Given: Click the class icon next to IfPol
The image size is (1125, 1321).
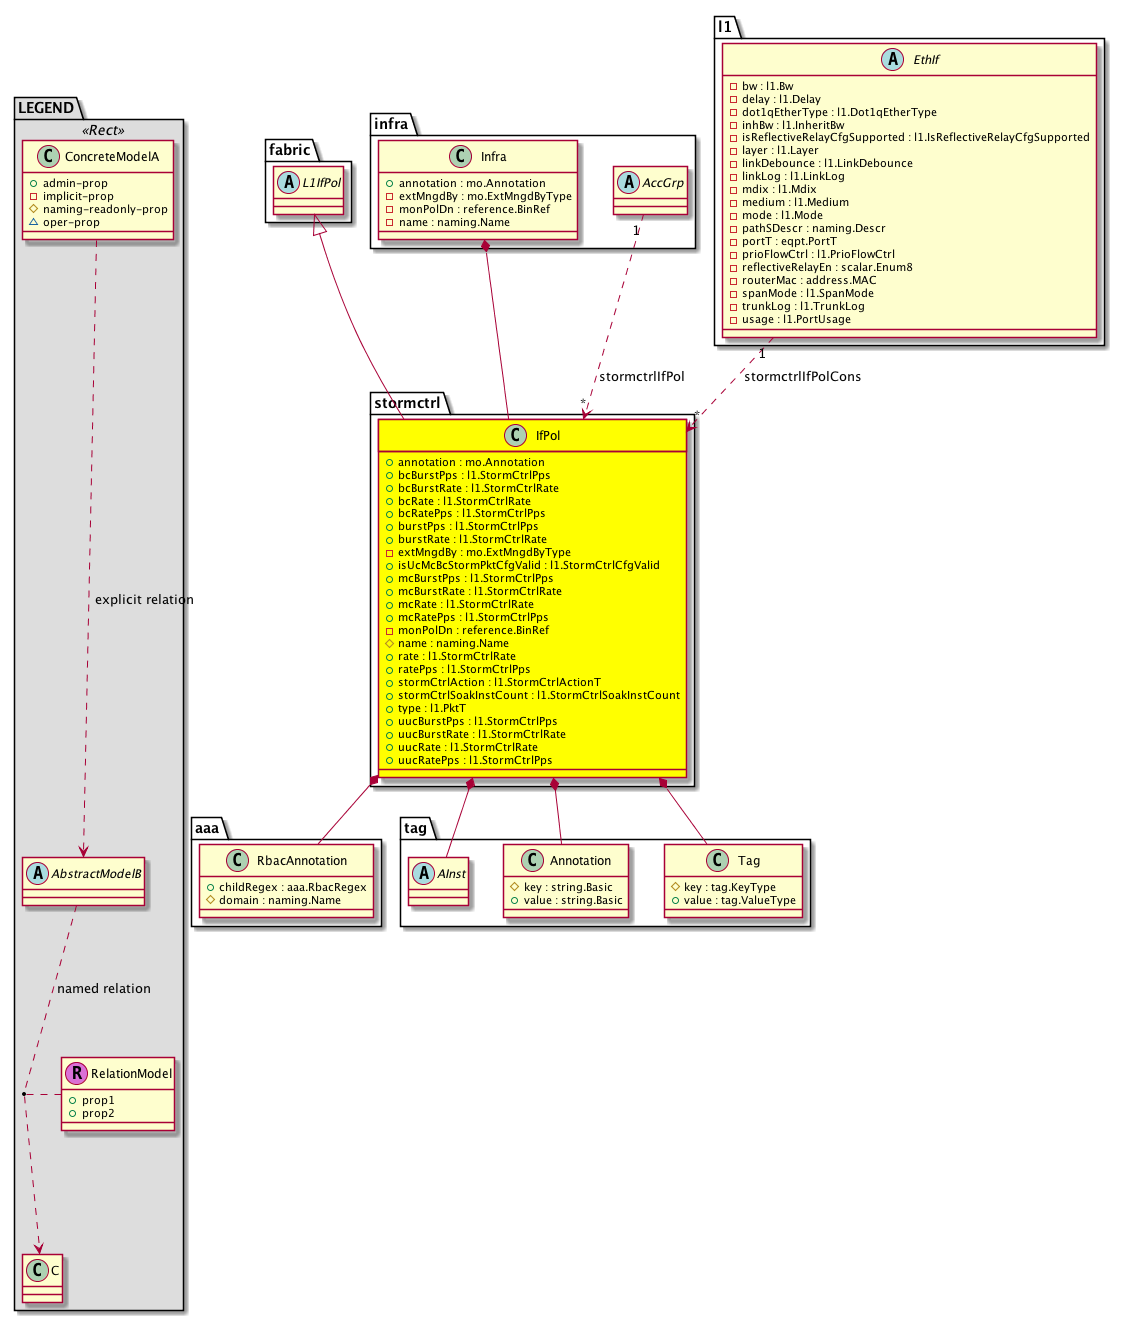Looking at the screenshot, I should click(515, 435).
